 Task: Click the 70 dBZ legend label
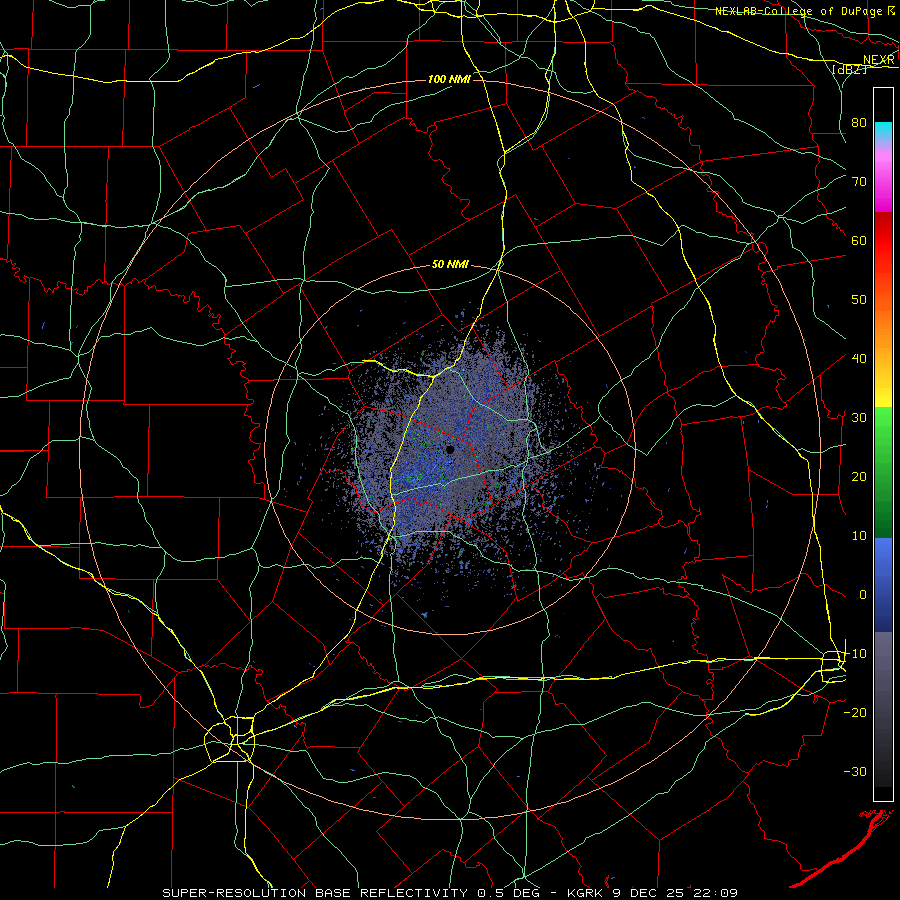[859, 182]
